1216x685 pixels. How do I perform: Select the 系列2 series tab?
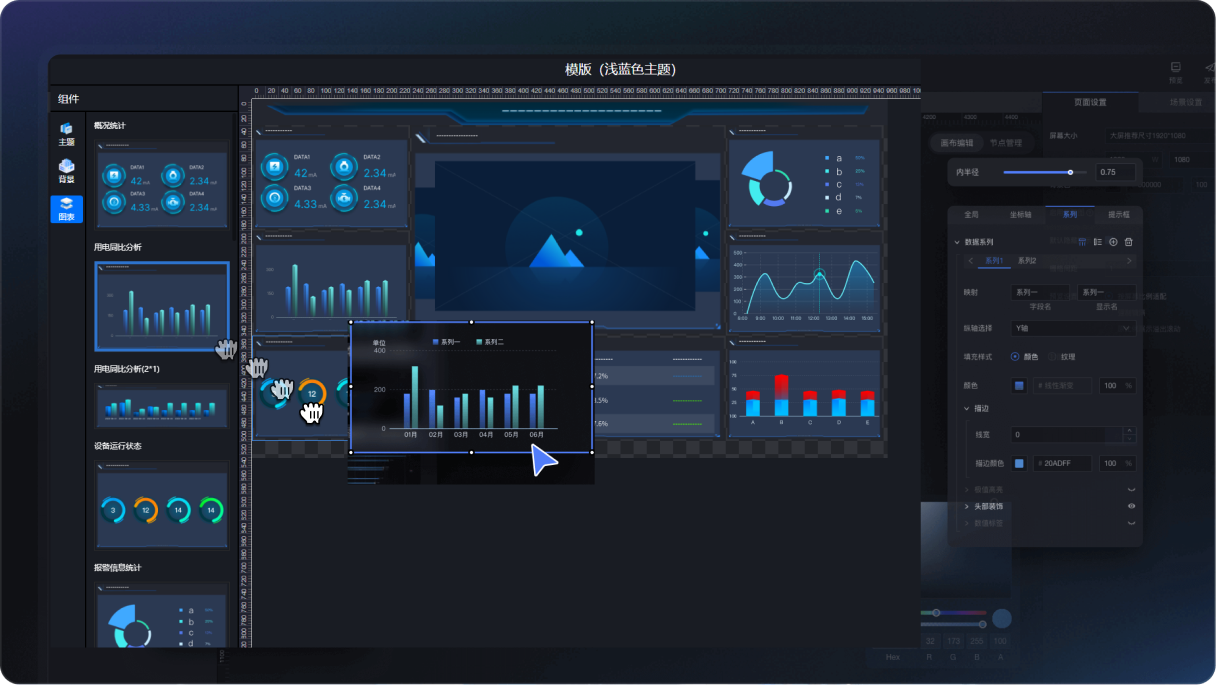[1027, 261]
